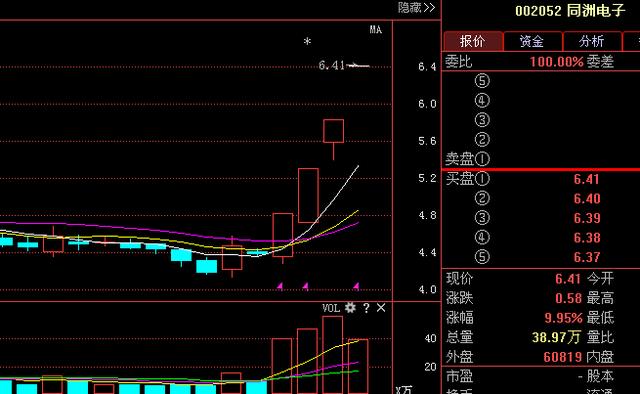Click the asterisk marker above the chart

click(x=307, y=41)
